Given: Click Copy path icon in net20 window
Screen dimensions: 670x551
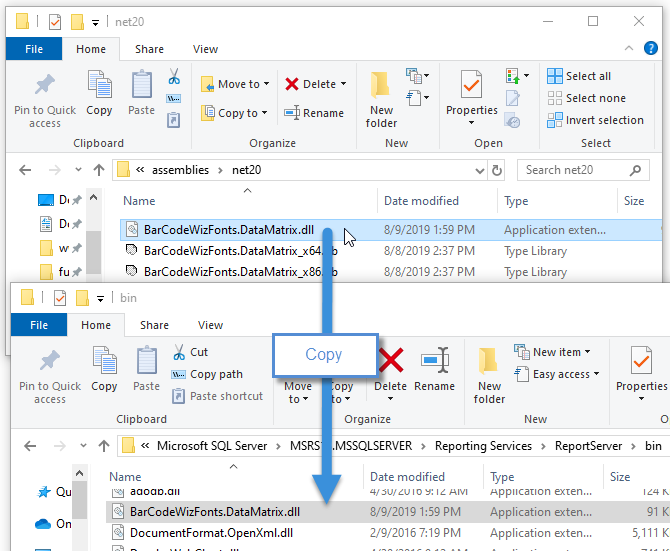Looking at the screenshot, I should [173, 99].
